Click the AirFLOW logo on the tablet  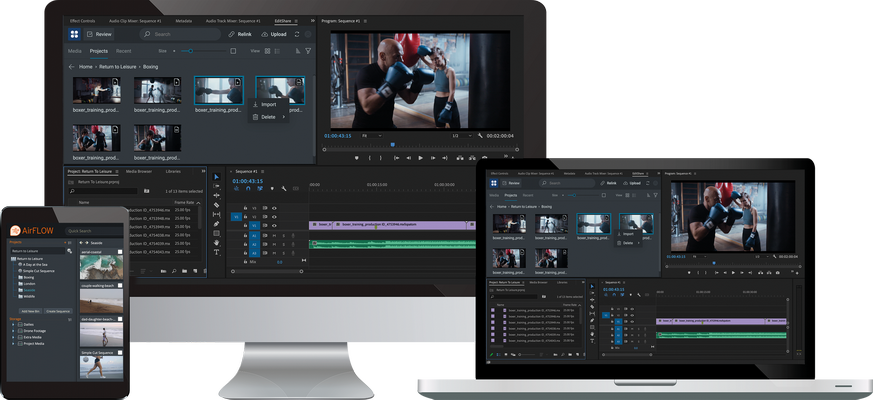point(31,230)
